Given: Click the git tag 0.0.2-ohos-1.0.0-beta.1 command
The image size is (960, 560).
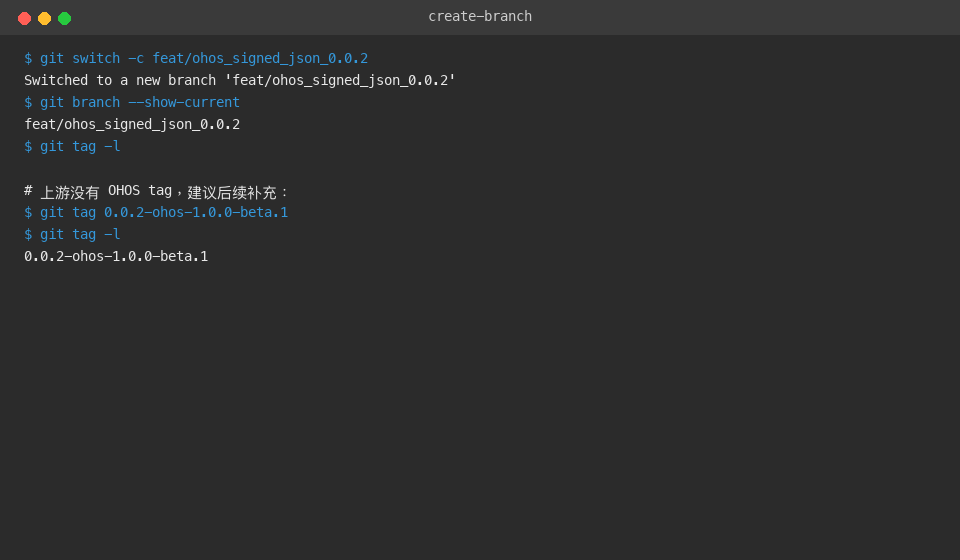Looking at the screenshot, I should click(x=156, y=212).
